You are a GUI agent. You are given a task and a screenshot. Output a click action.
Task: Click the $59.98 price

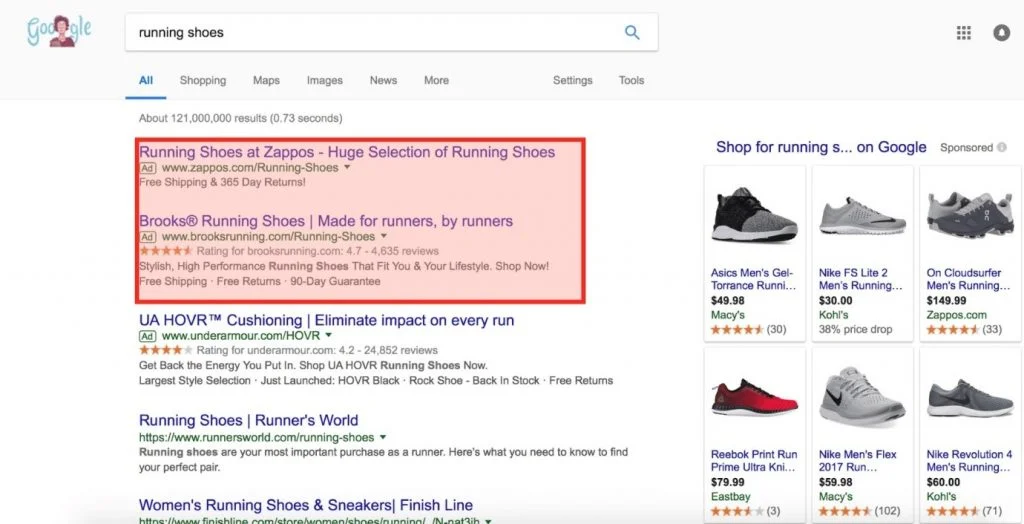pyautogui.click(x=835, y=482)
